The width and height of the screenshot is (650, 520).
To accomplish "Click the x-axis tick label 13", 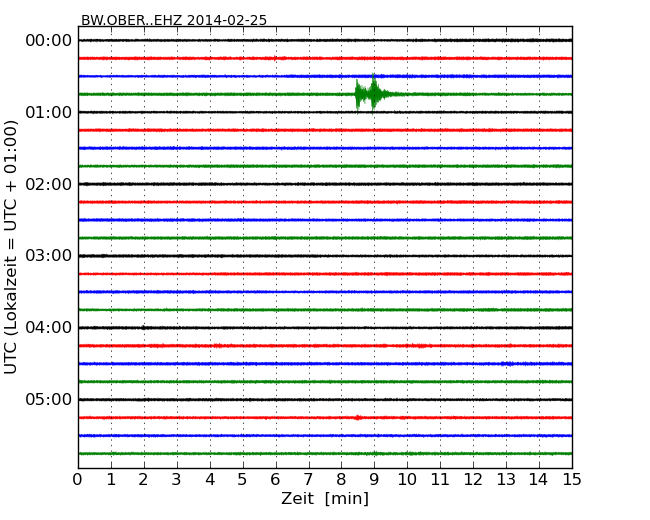I will point(506,480).
